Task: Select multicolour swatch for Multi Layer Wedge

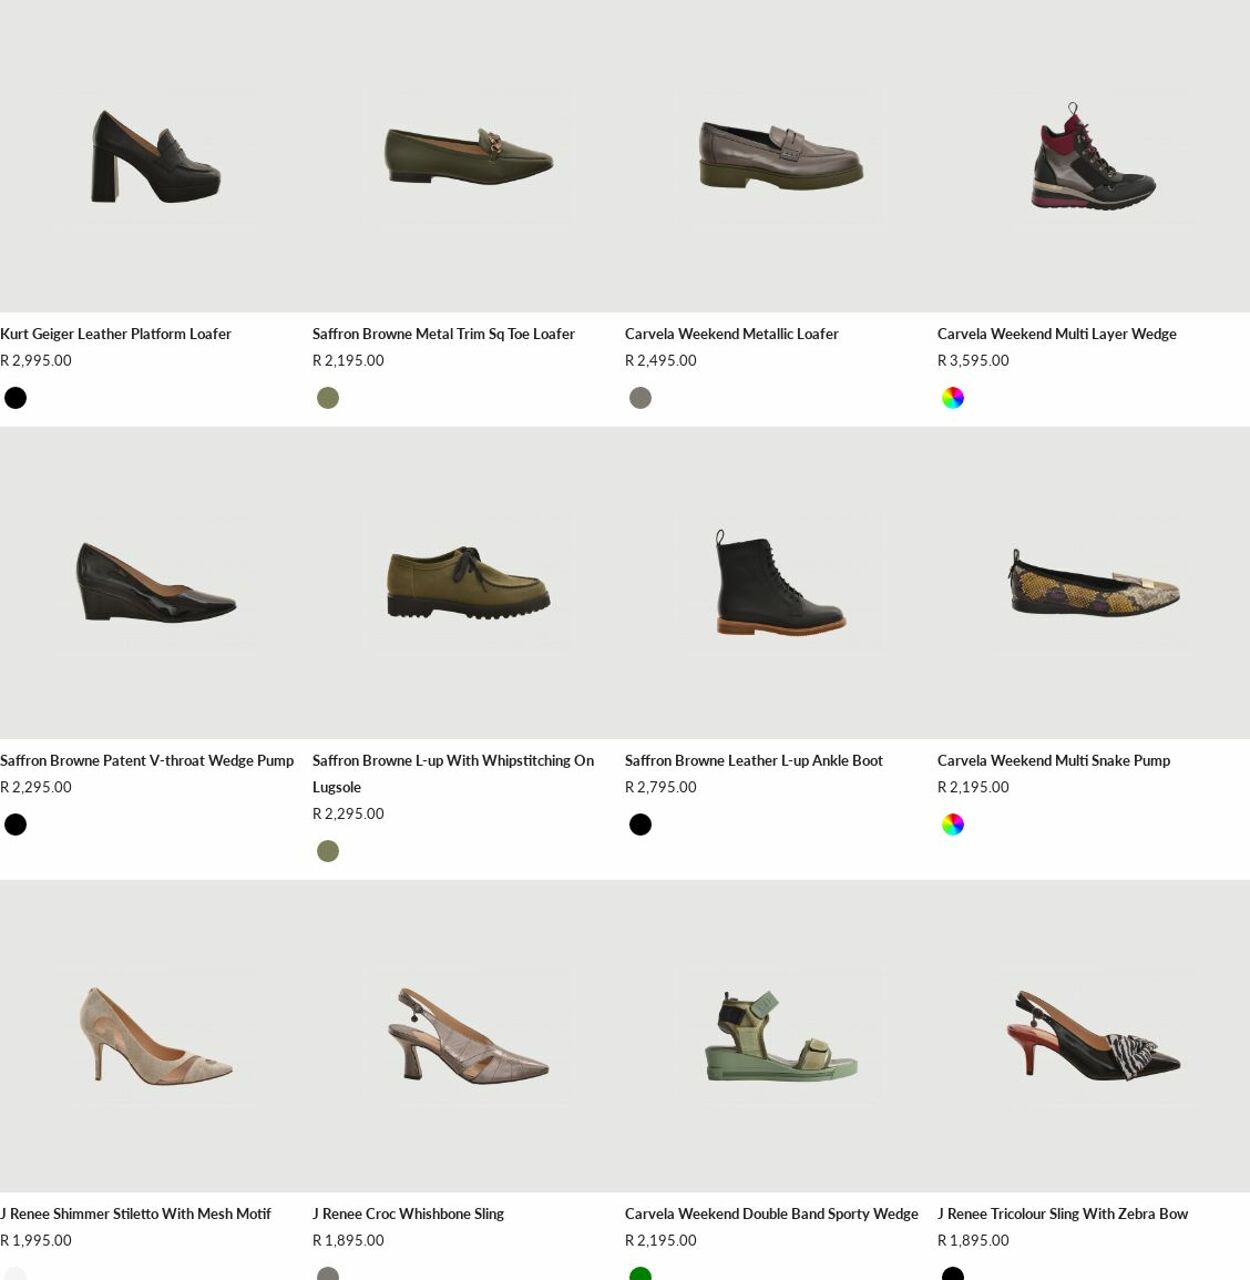Action: pyautogui.click(x=953, y=398)
